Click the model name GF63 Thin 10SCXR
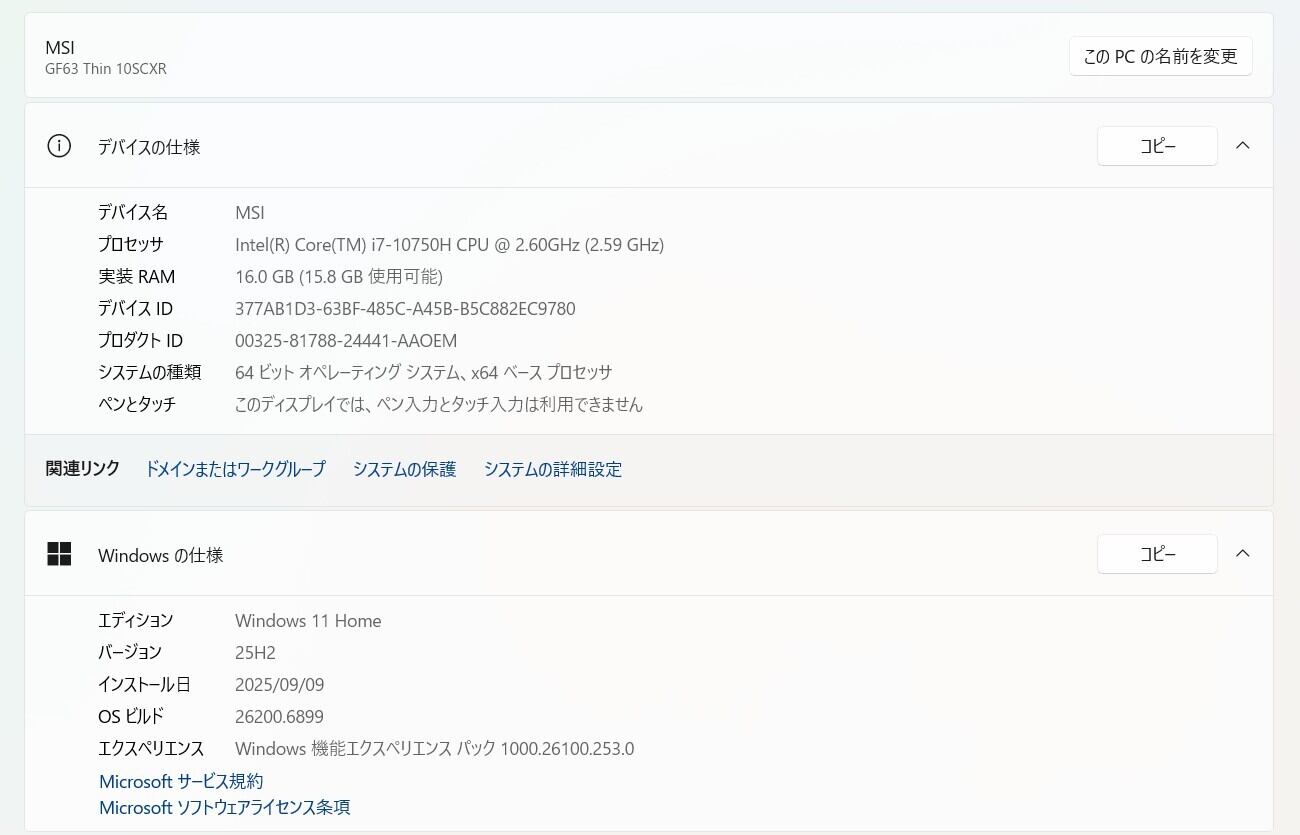The image size is (1300, 835). coord(106,69)
